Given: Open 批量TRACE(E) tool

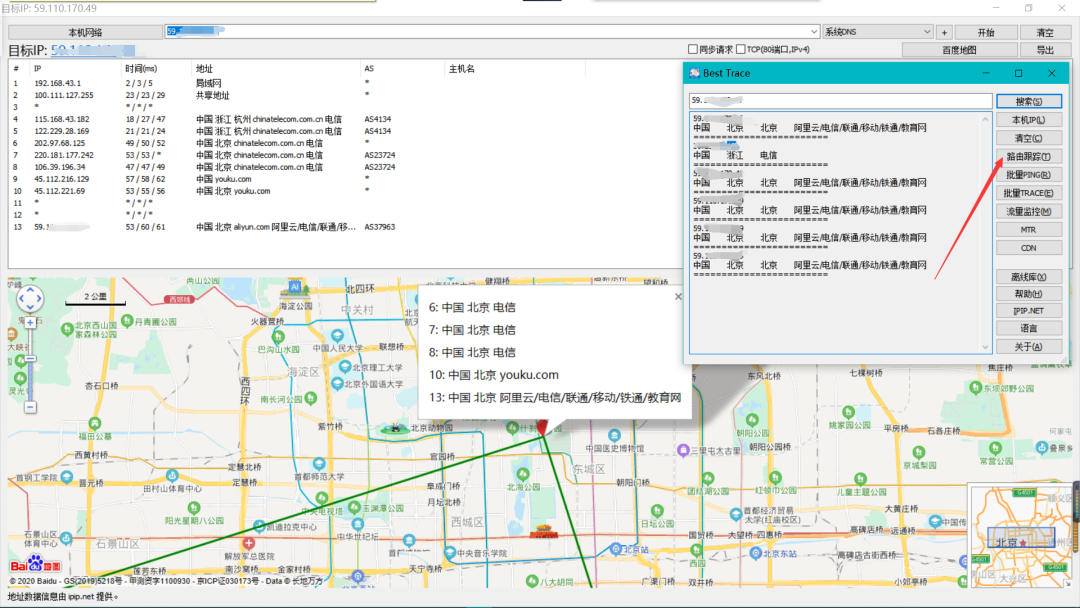Looking at the screenshot, I should [x=1028, y=193].
